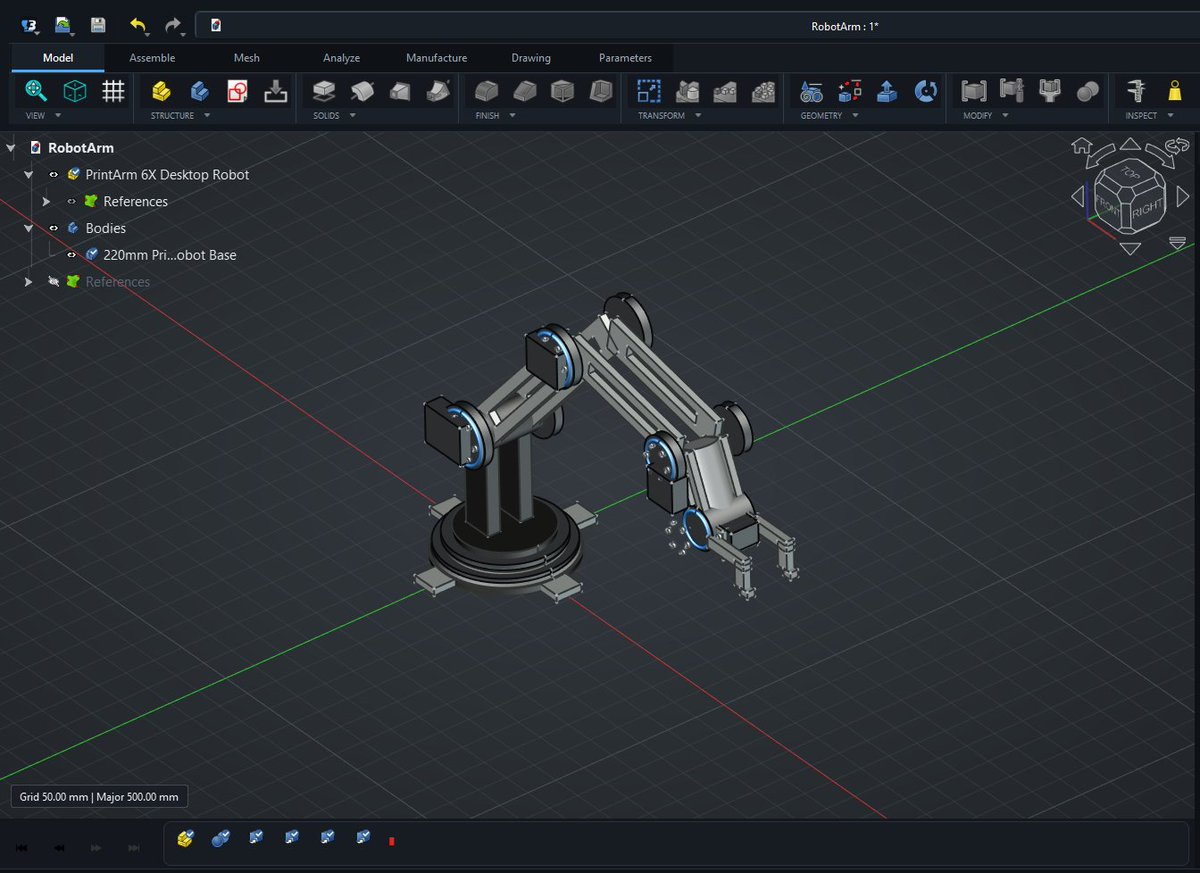Select the third hollow cube icon in FINISH
1200x873 pixels.
point(563,91)
